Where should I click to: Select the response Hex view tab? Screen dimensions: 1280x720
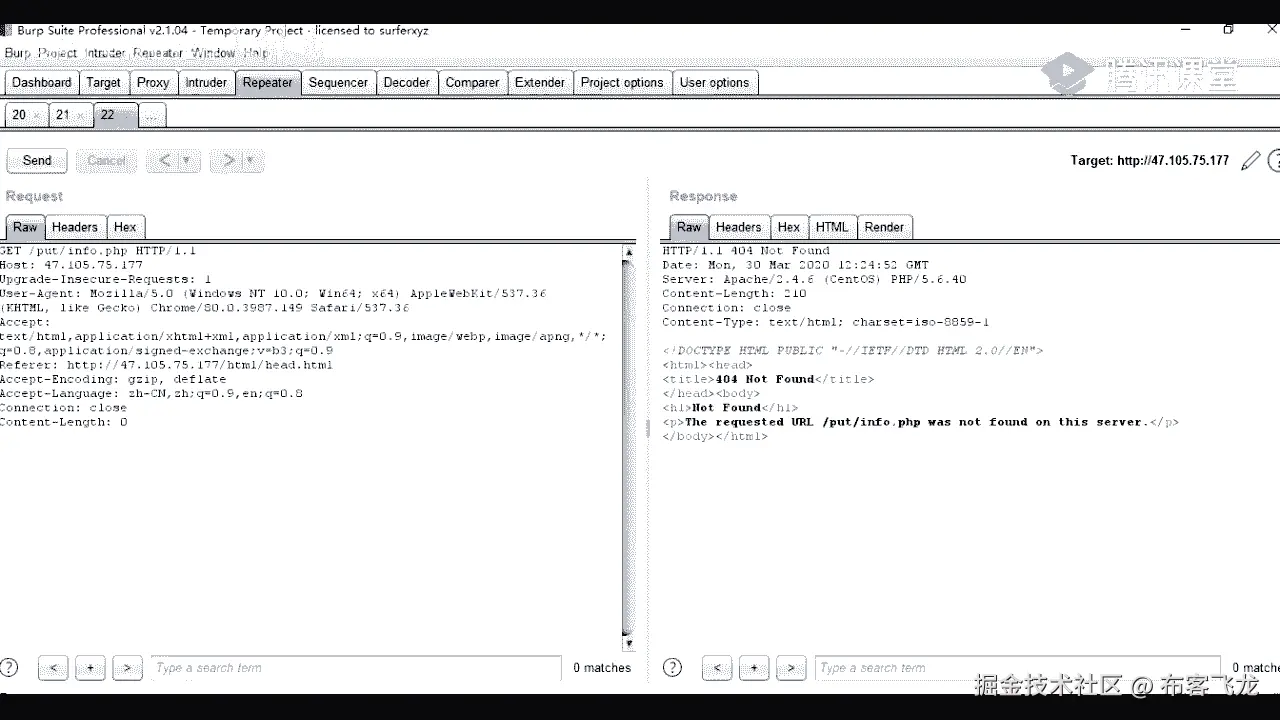(789, 227)
